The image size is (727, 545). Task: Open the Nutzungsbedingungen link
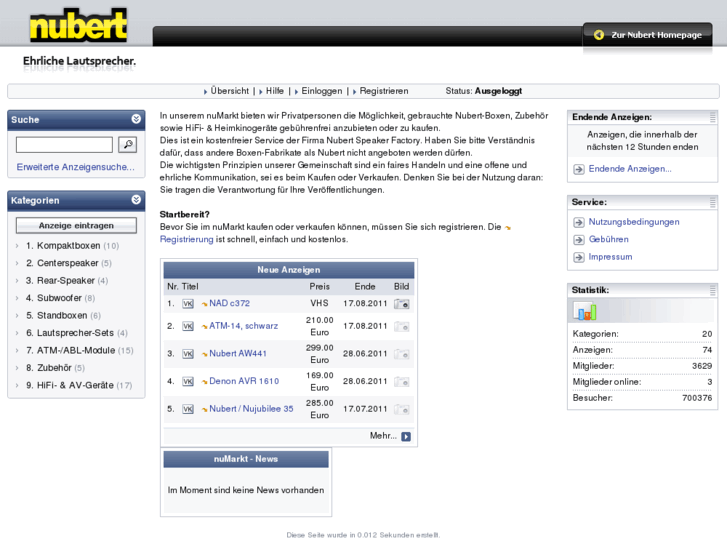click(634, 222)
